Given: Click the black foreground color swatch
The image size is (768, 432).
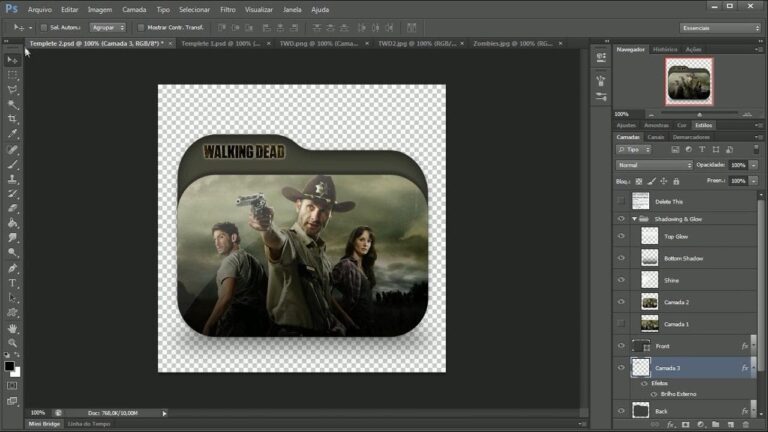Looking at the screenshot, I should coord(9,366).
